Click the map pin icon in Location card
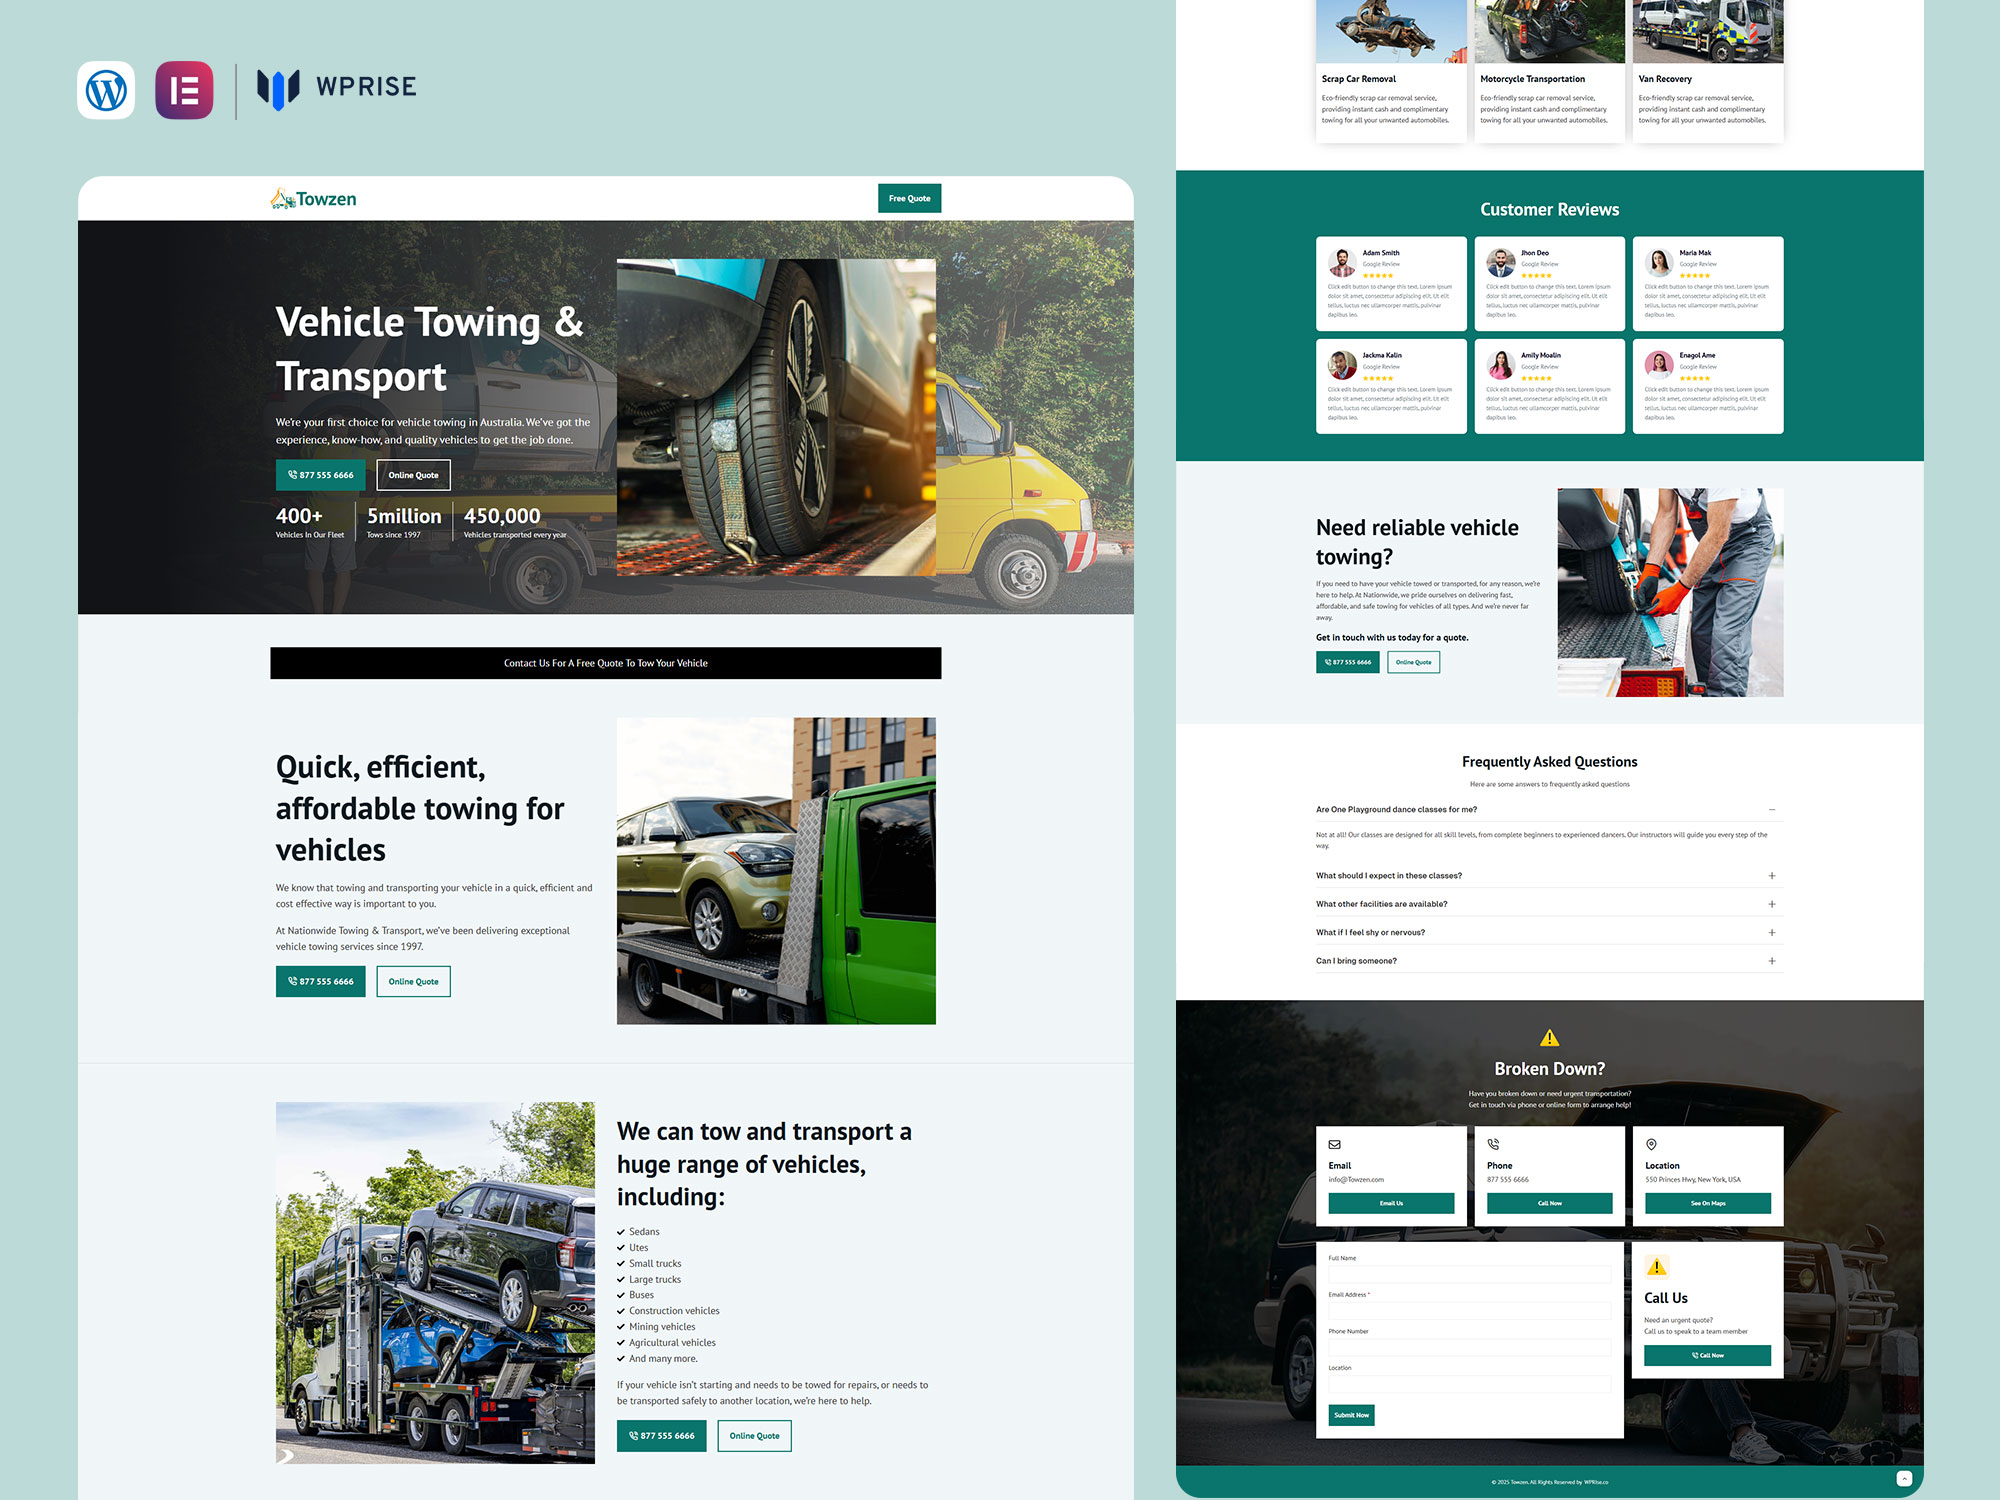The image size is (2000, 1500). pos(1651,1145)
